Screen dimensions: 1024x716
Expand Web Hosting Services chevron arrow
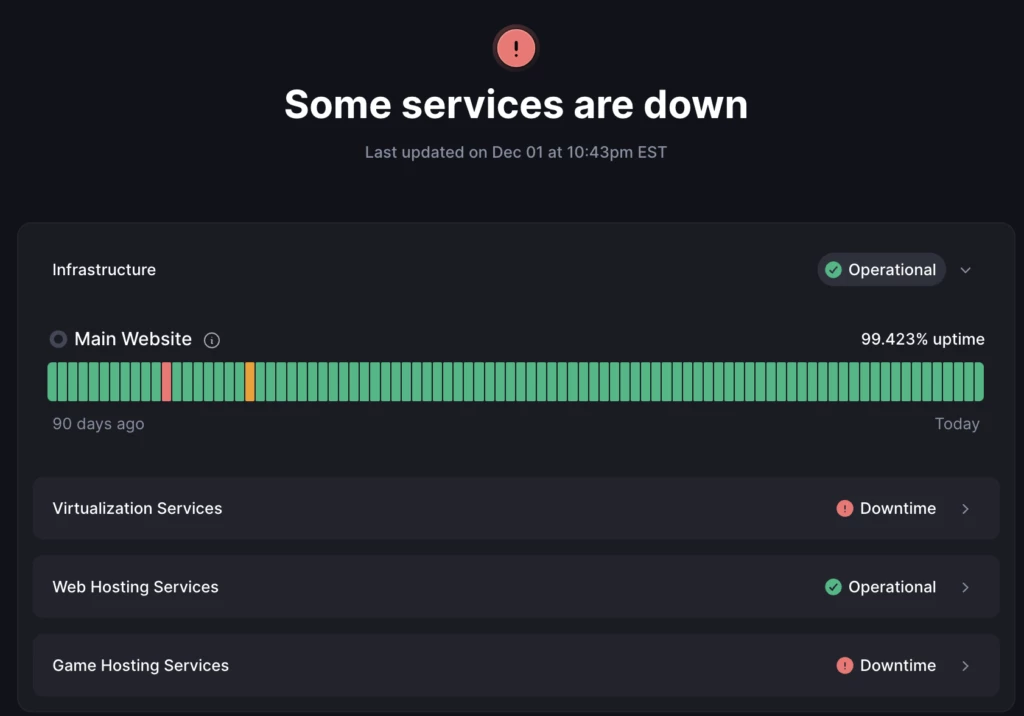click(x=965, y=587)
